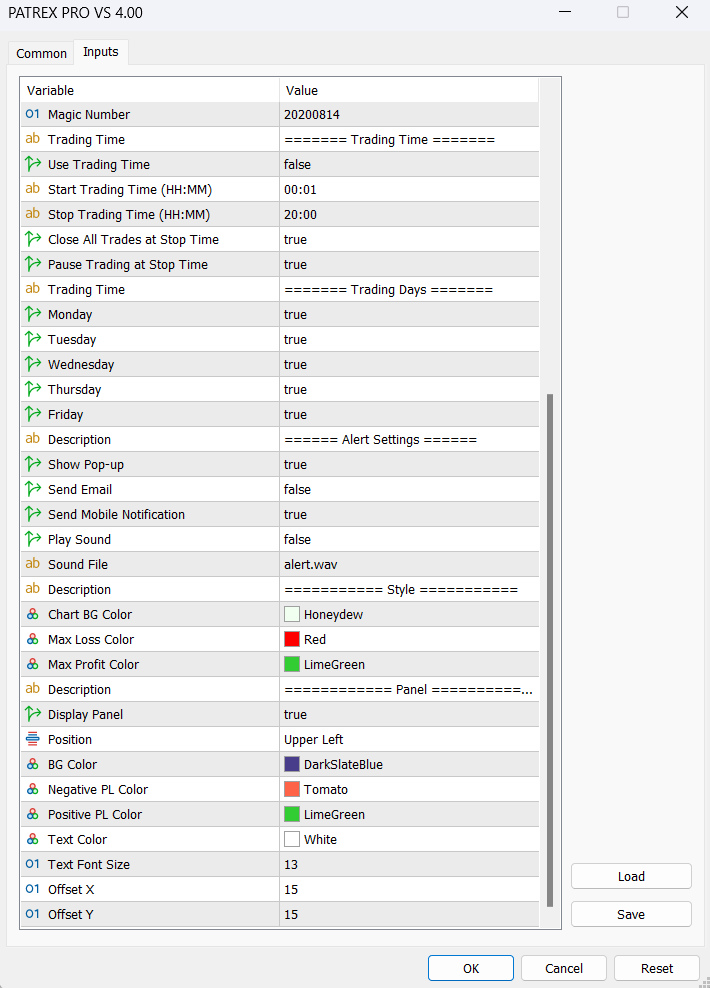Open the BG Color DarkSlateBlue value

coord(409,764)
